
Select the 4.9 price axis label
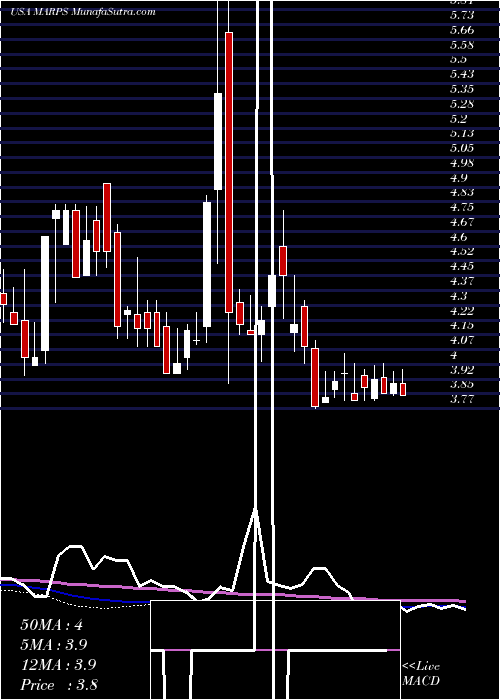point(459,178)
